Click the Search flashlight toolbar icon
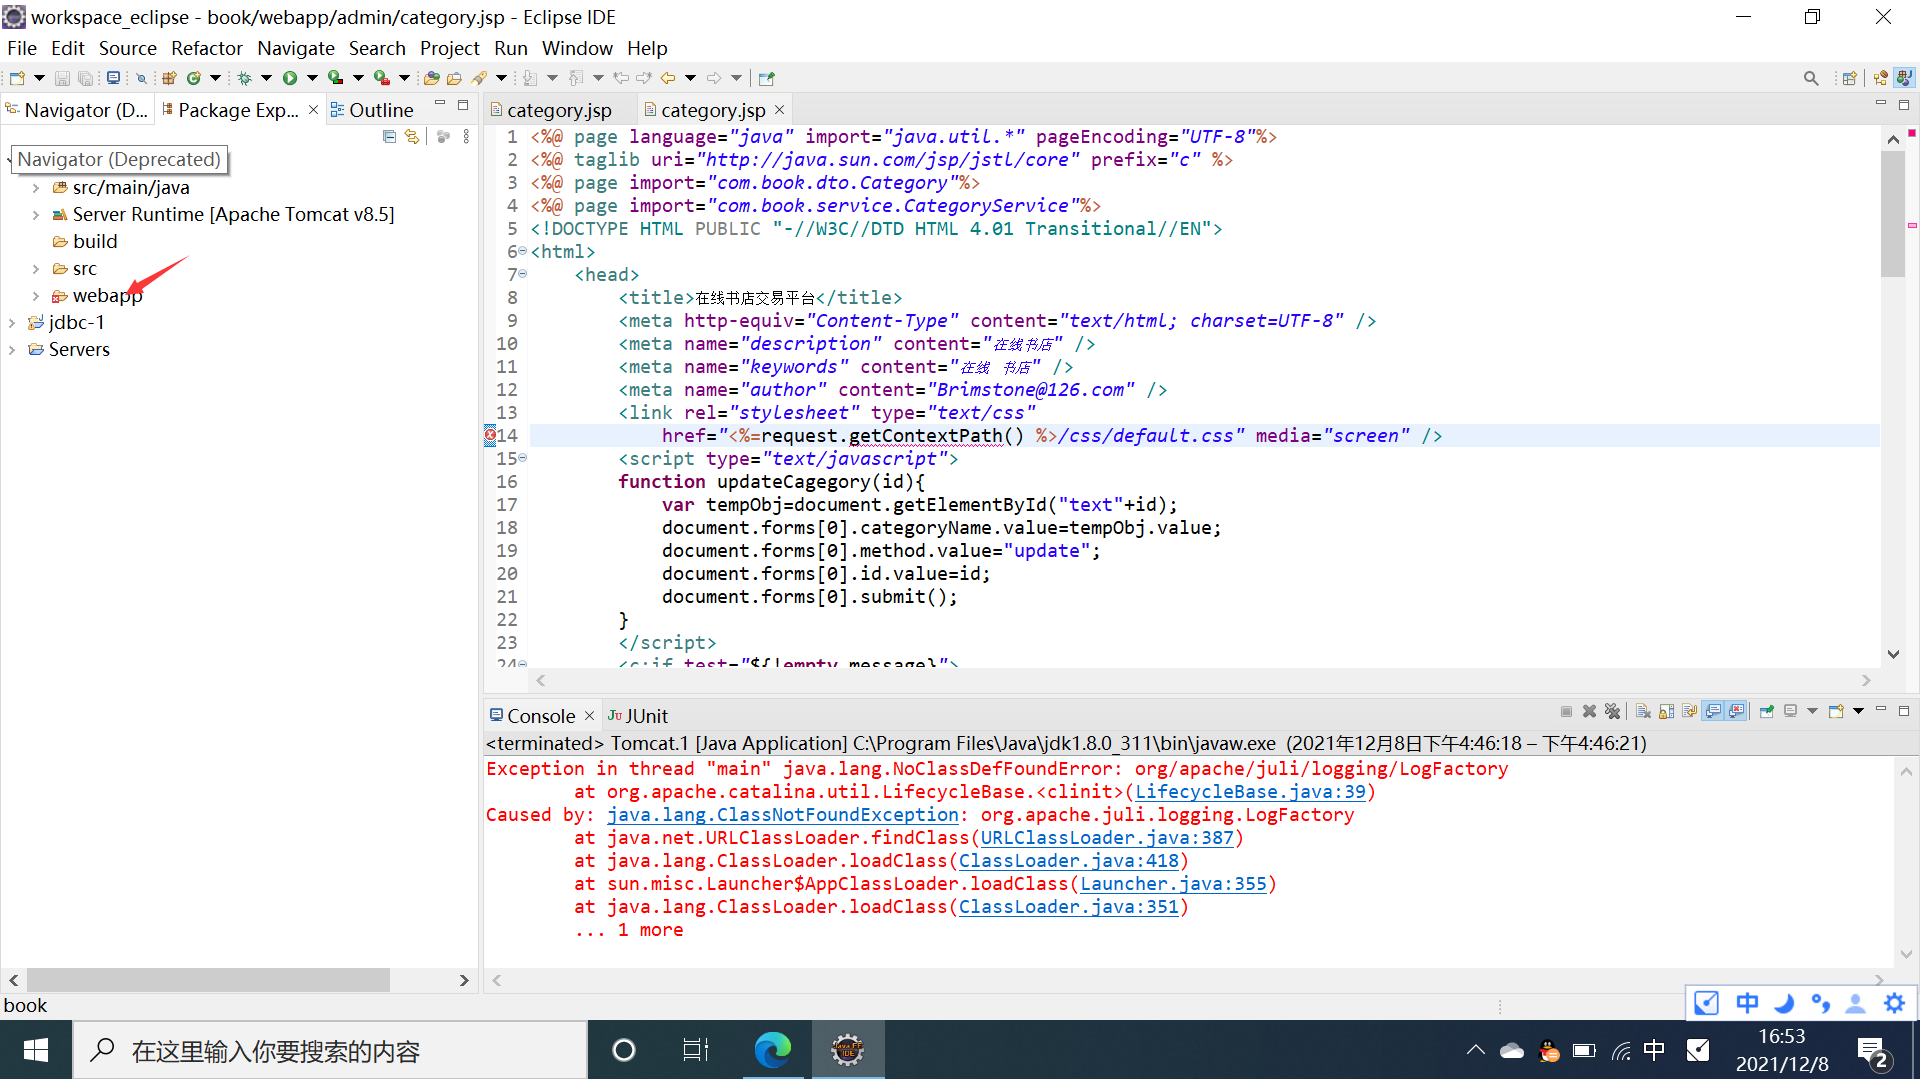Screen dimensions: 1920x1079 click(479, 78)
